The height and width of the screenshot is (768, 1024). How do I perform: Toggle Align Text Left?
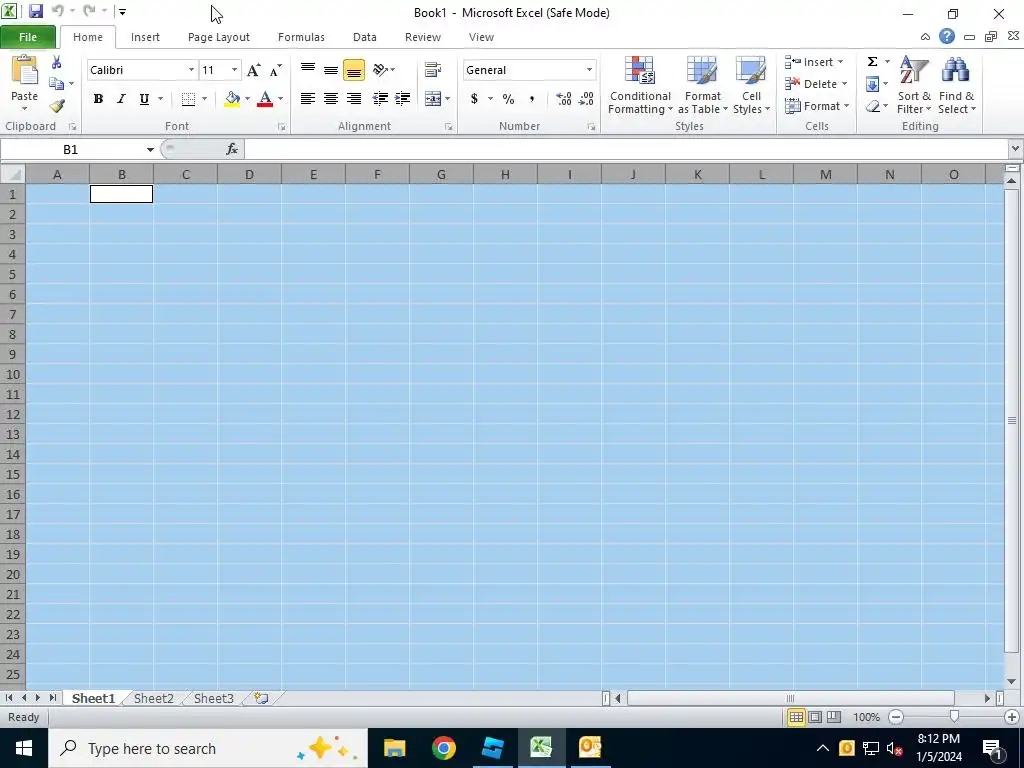pos(308,99)
